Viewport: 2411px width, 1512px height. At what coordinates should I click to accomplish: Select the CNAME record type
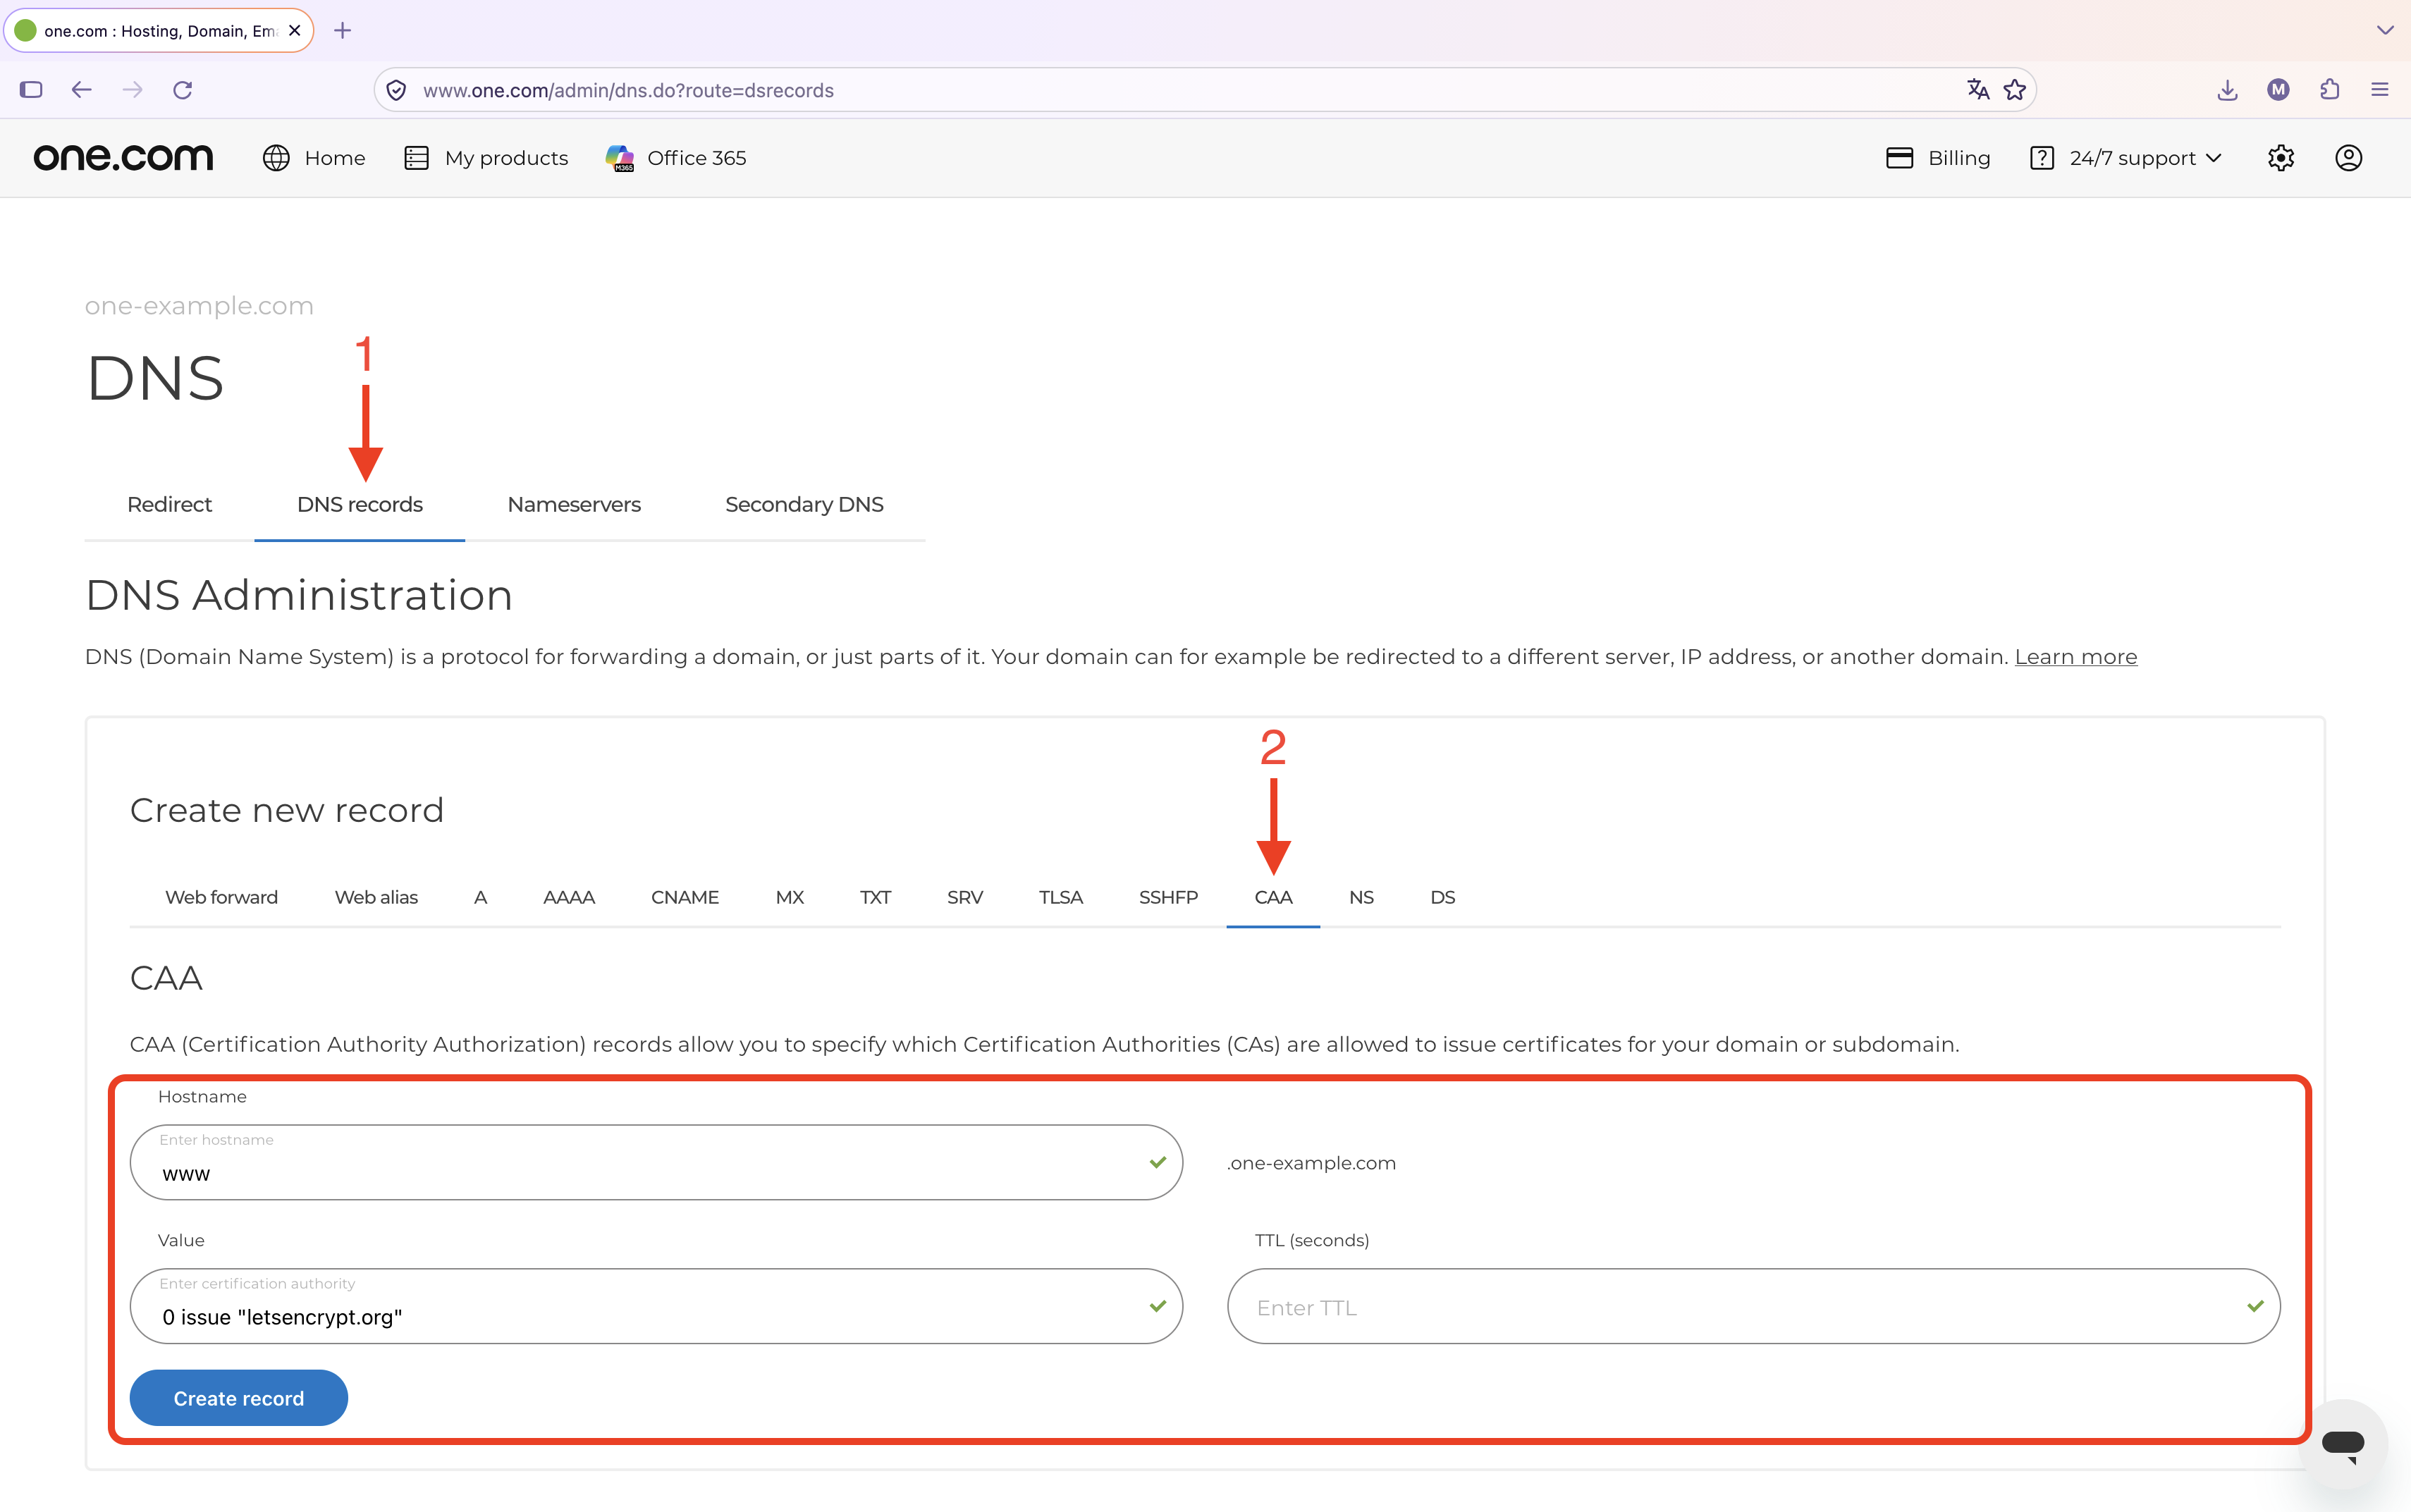pyautogui.click(x=685, y=897)
